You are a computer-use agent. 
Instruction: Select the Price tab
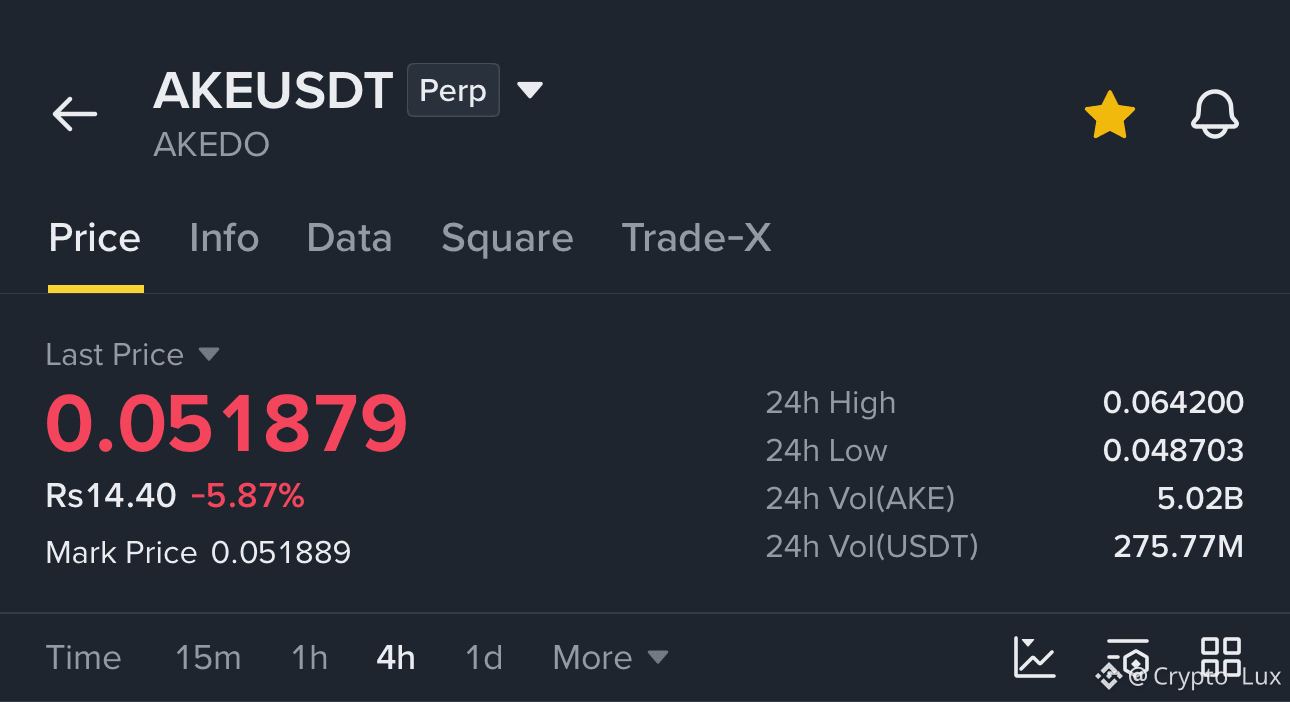95,238
